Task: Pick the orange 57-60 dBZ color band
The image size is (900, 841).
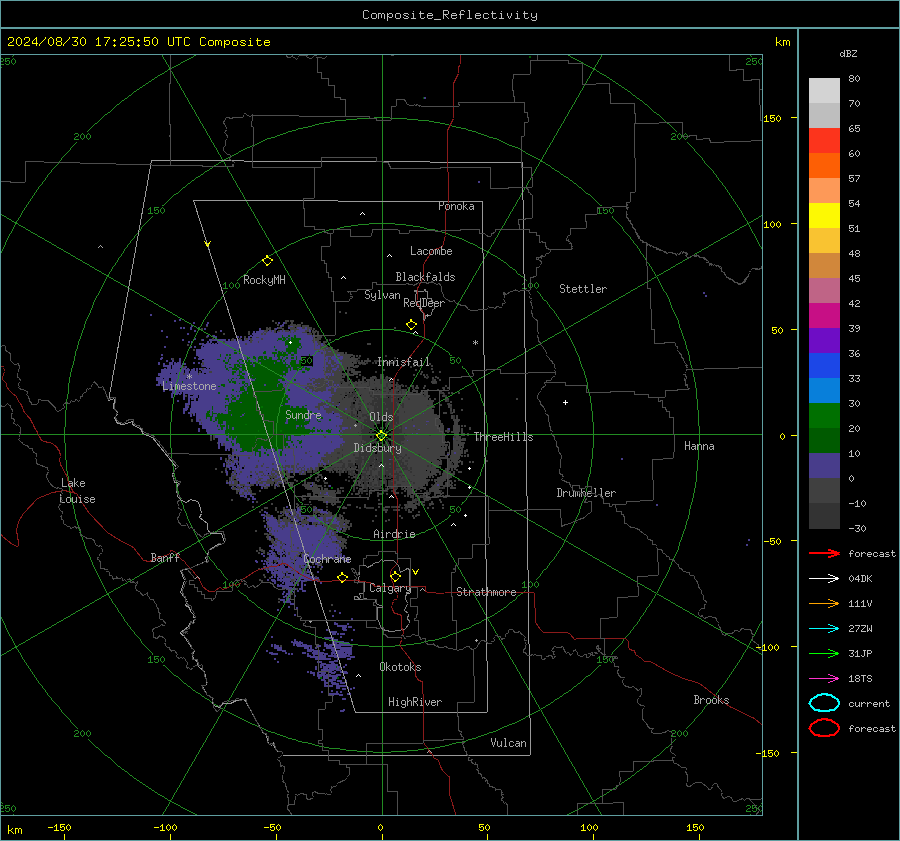Action: coord(824,166)
